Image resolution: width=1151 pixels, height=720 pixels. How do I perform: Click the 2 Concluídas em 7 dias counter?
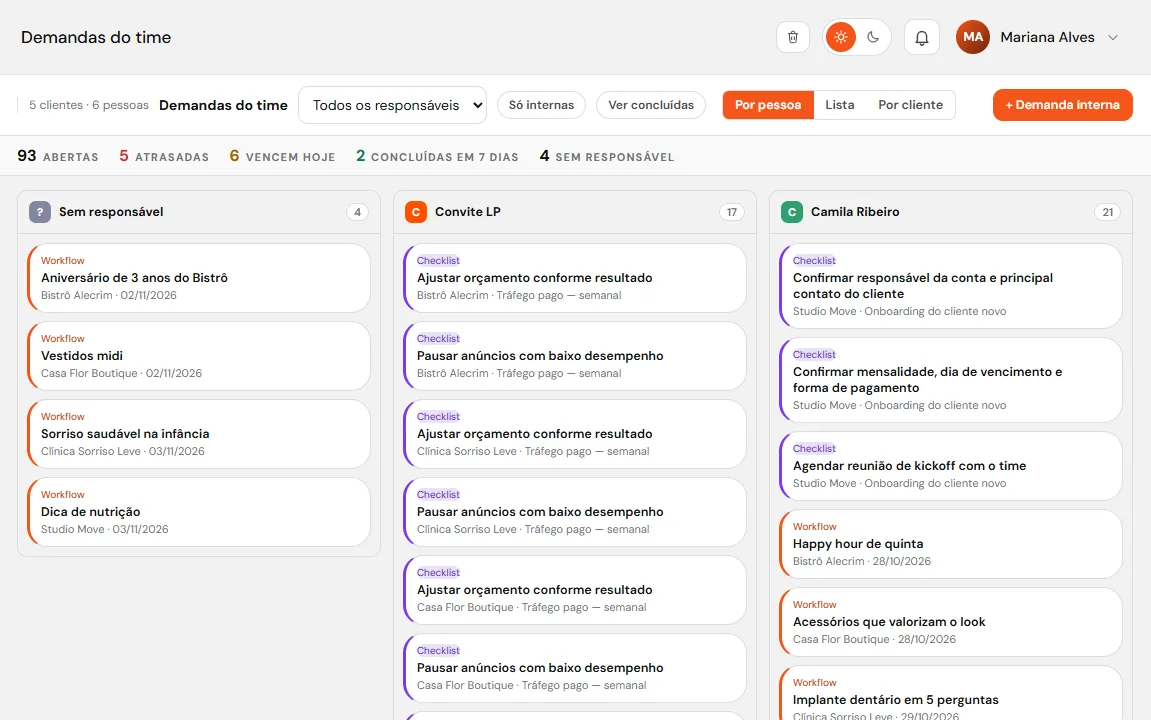[437, 156]
